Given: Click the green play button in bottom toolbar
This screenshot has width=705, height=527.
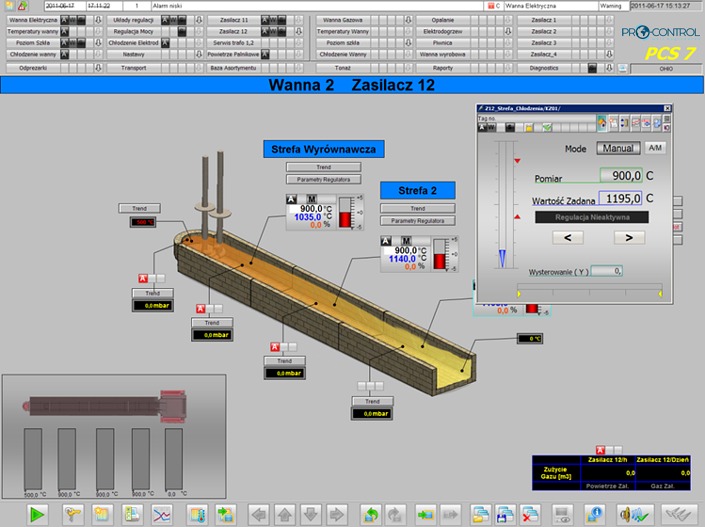Looking at the screenshot, I should click(37, 514).
